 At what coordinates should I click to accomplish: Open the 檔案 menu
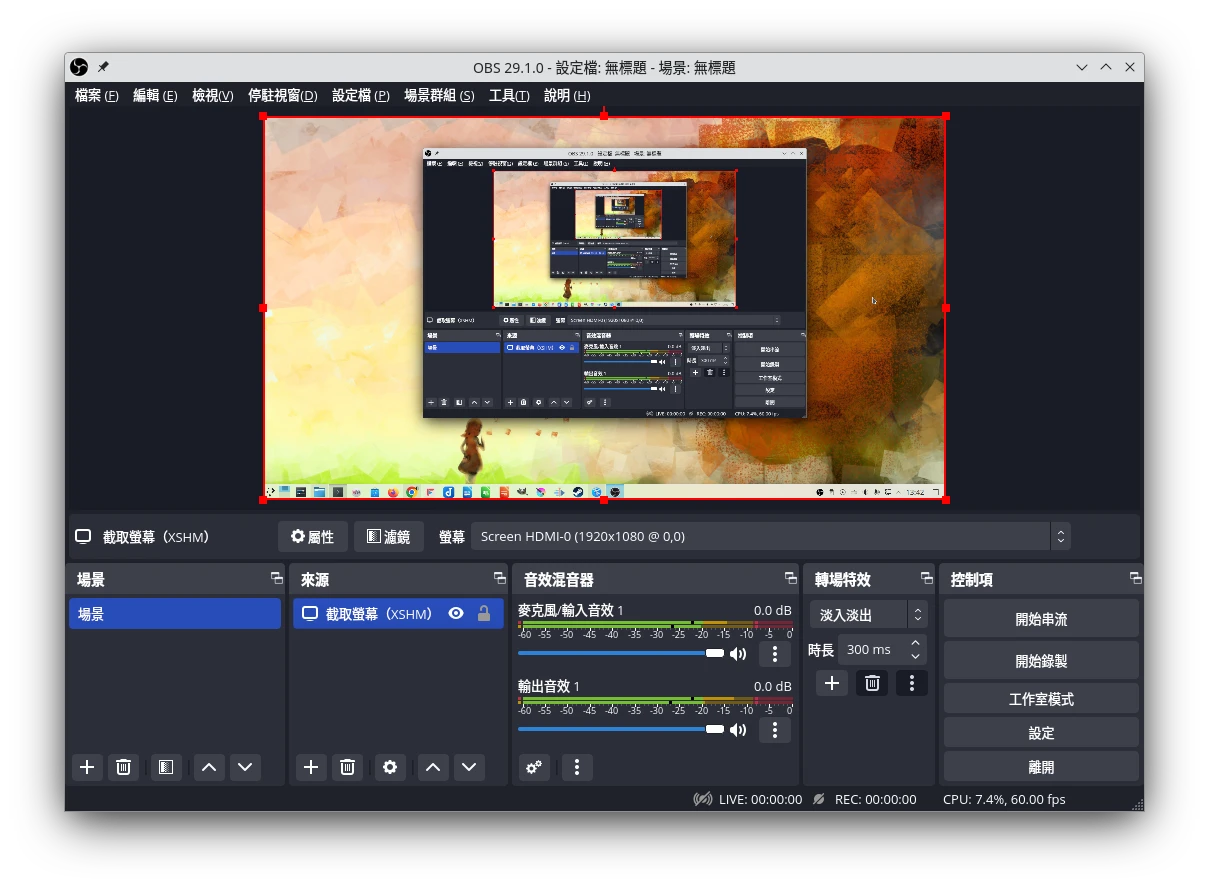(x=96, y=95)
